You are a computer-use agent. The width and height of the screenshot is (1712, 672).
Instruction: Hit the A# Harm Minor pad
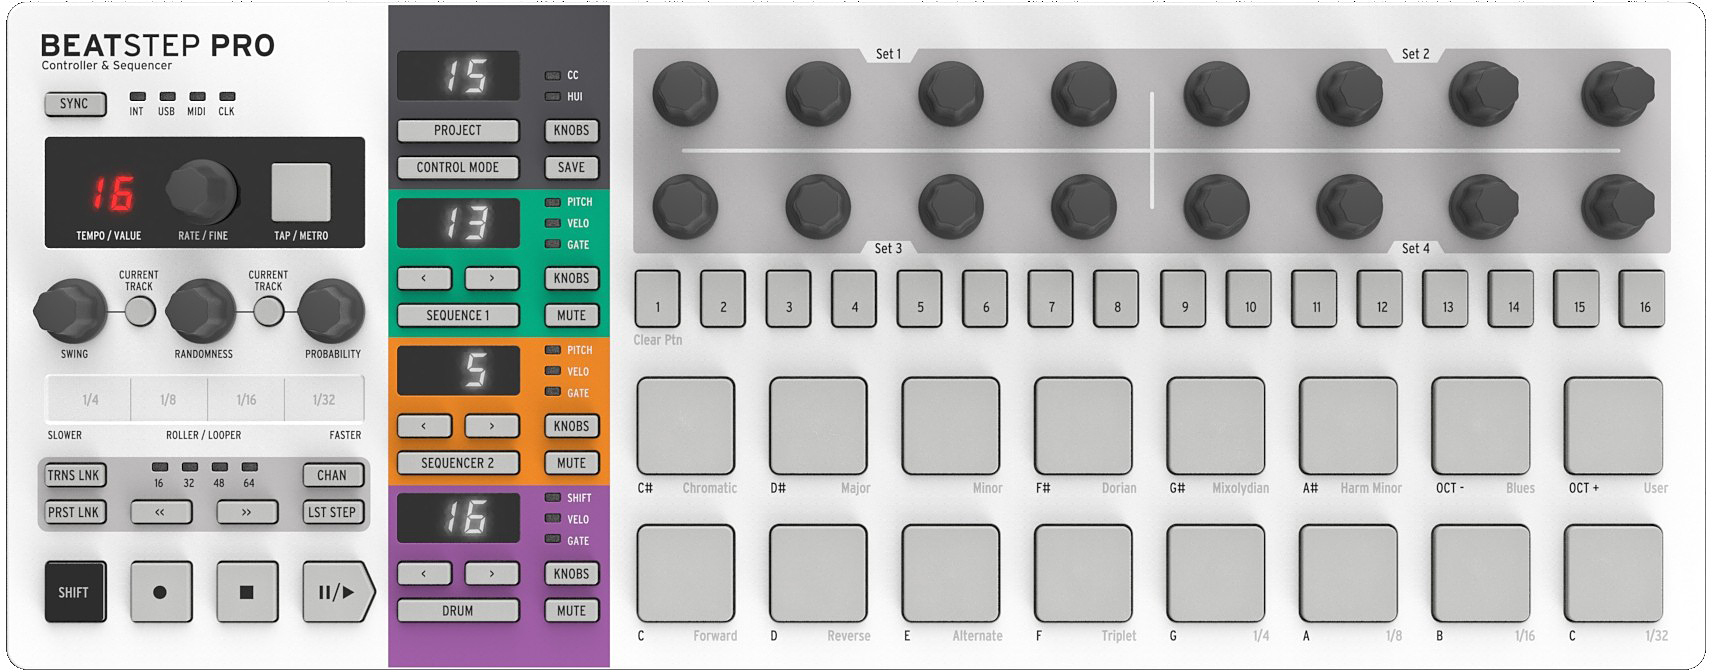tap(1348, 426)
